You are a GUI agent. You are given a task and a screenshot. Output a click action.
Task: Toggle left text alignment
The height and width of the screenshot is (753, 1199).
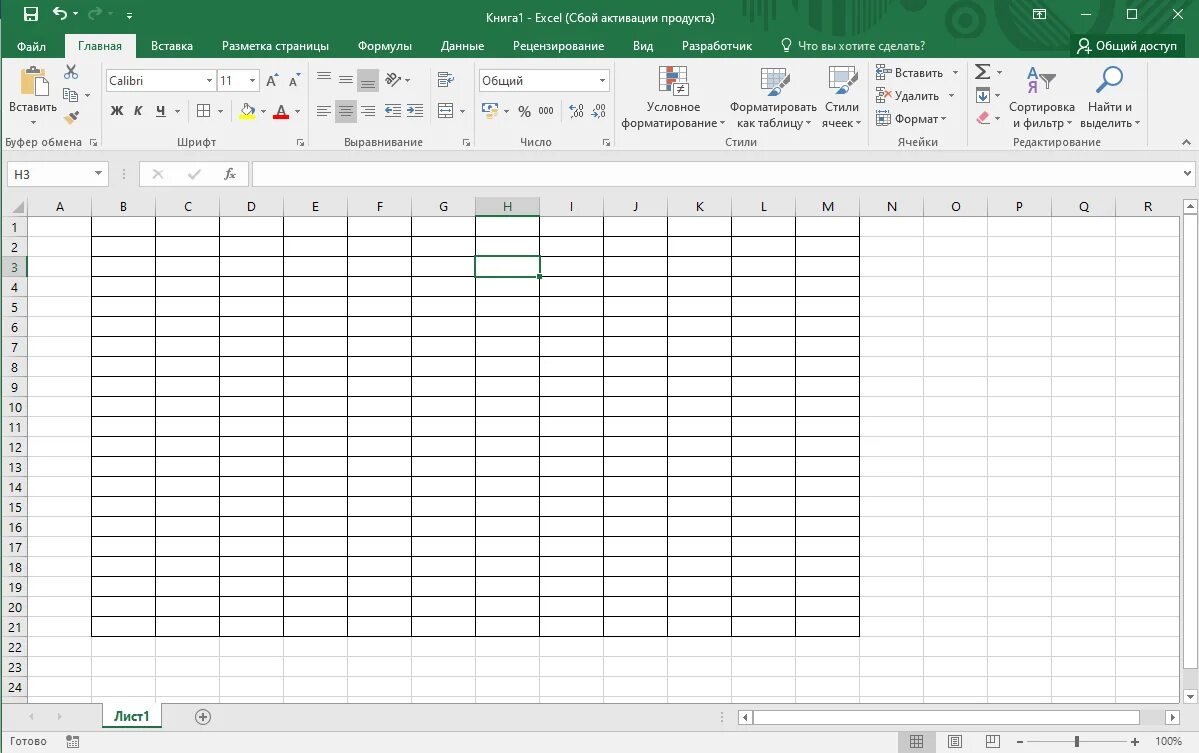point(324,111)
